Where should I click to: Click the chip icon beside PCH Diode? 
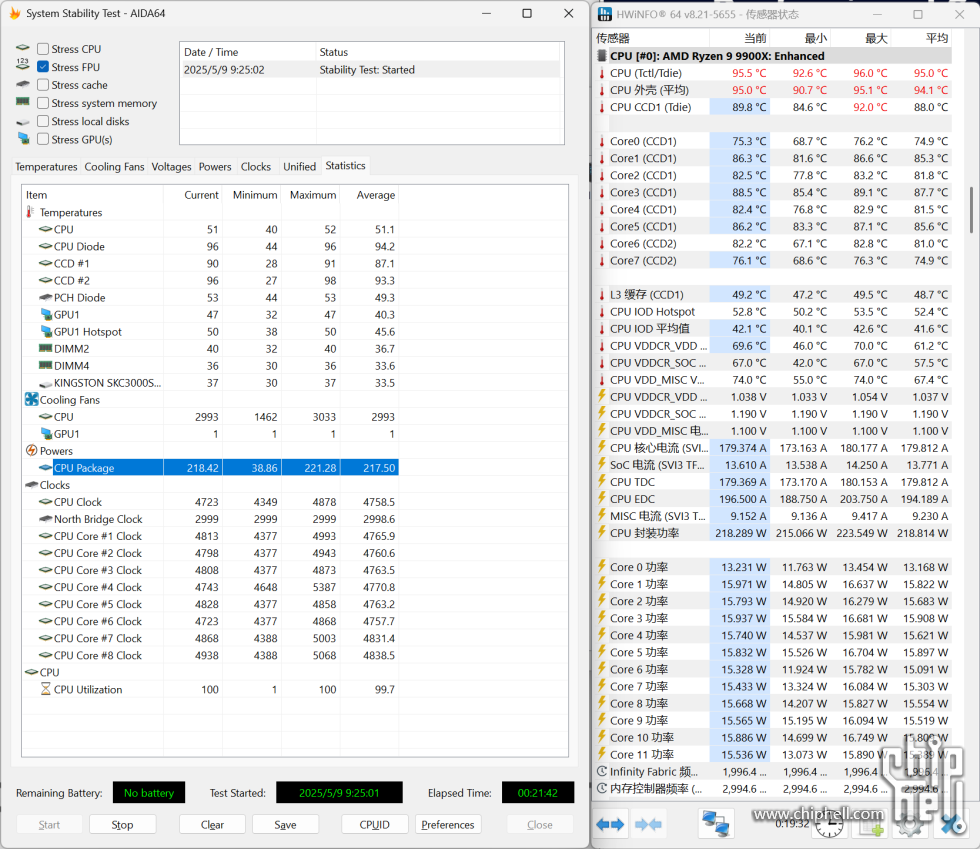coord(46,297)
